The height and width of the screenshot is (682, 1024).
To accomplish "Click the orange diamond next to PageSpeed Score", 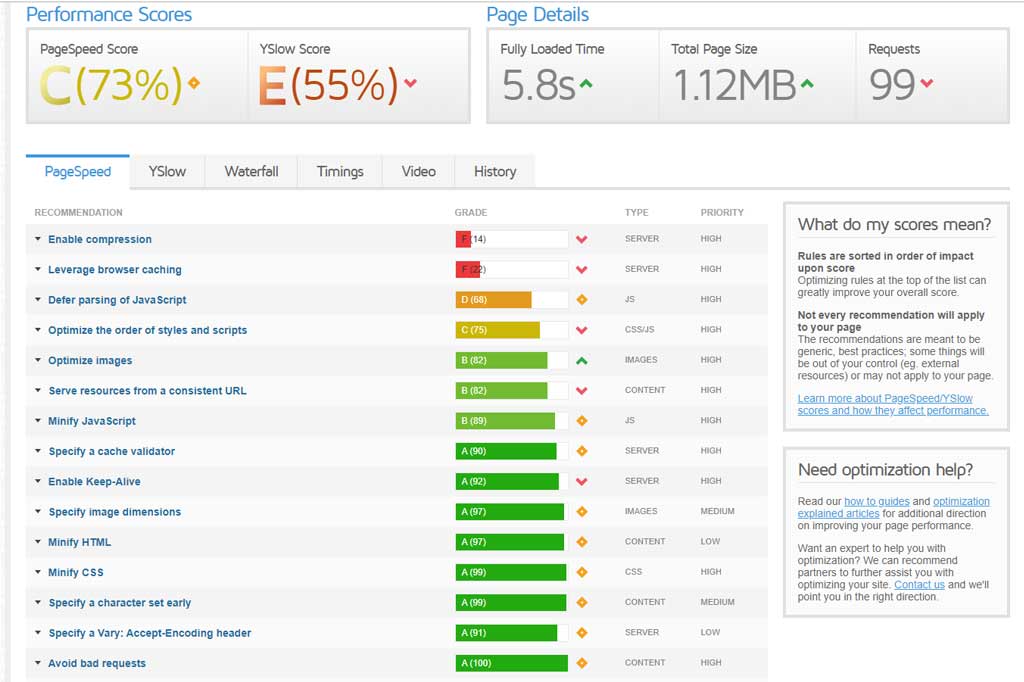I will [x=194, y=83].
